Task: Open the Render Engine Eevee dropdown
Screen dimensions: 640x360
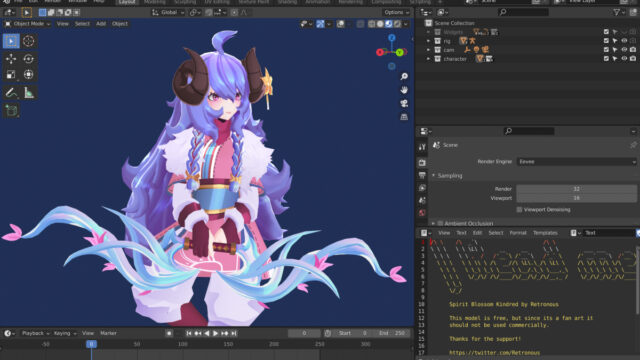Action: coord(576,162)
